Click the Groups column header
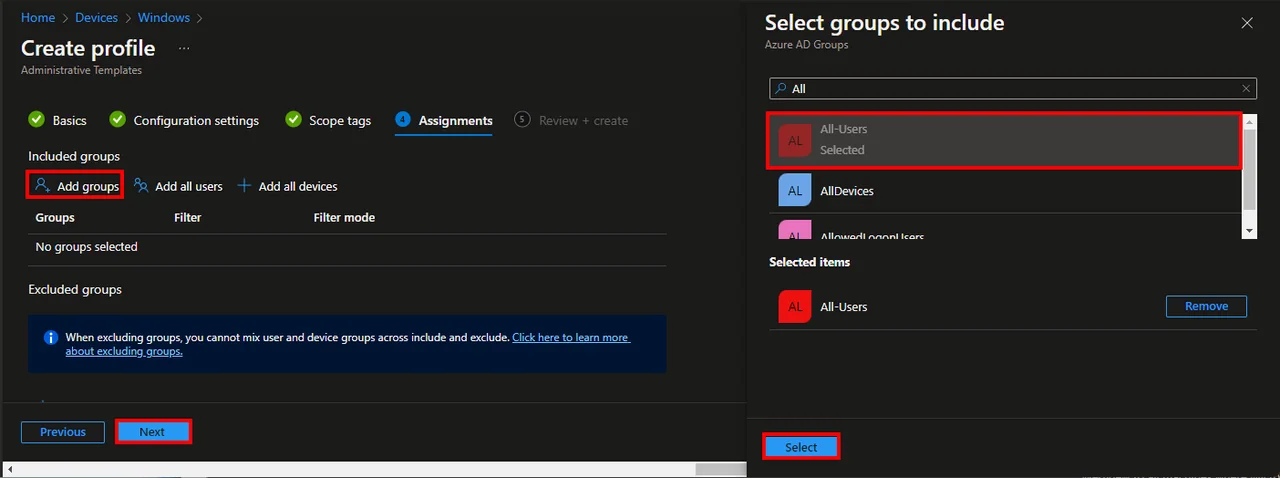The image size is (1280, 478). coord(55,217)
